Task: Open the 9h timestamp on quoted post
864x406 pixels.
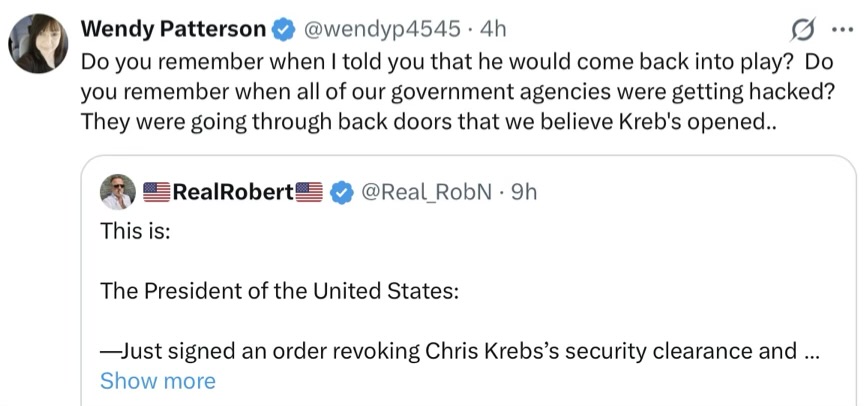Action: [523, 192]
